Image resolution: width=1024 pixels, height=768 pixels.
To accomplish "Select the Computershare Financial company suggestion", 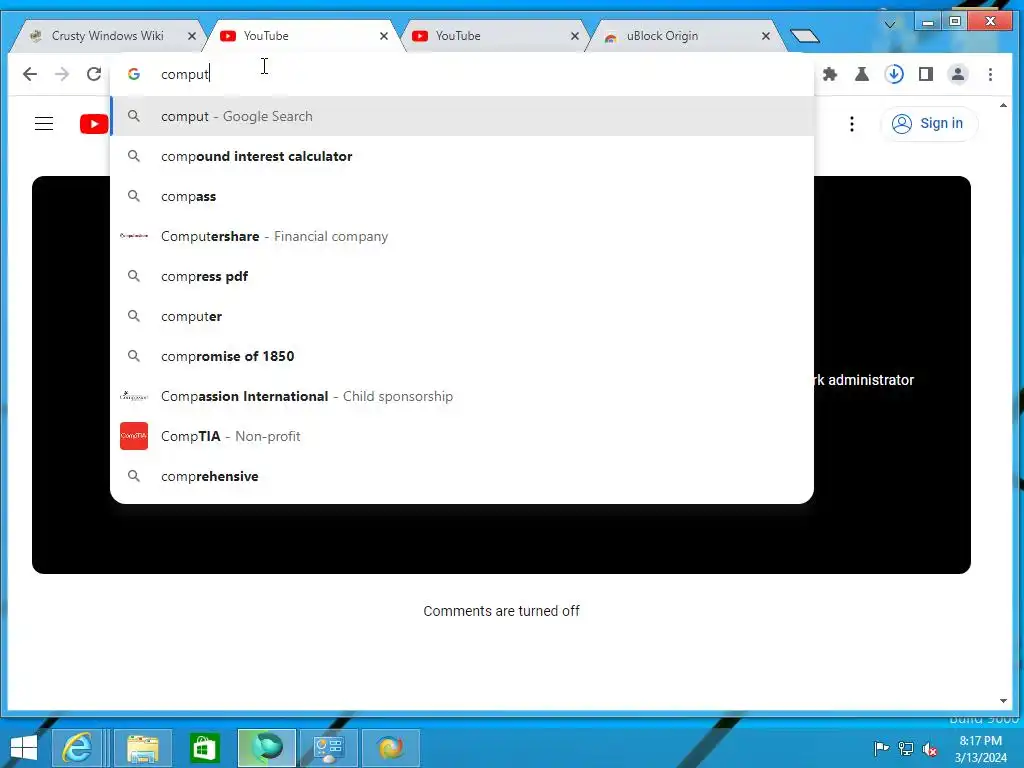I will (462, 236).
